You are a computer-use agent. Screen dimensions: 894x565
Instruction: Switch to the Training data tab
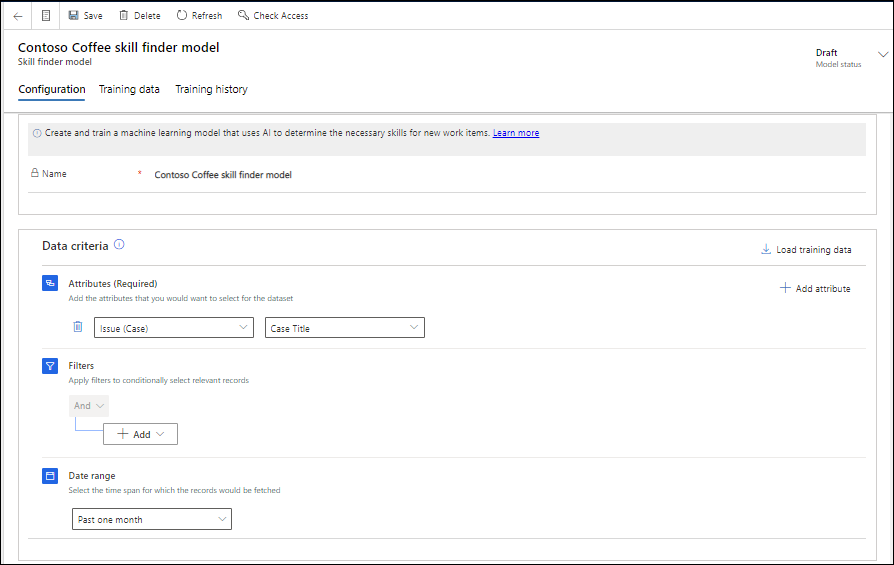[x=129, y=90]
